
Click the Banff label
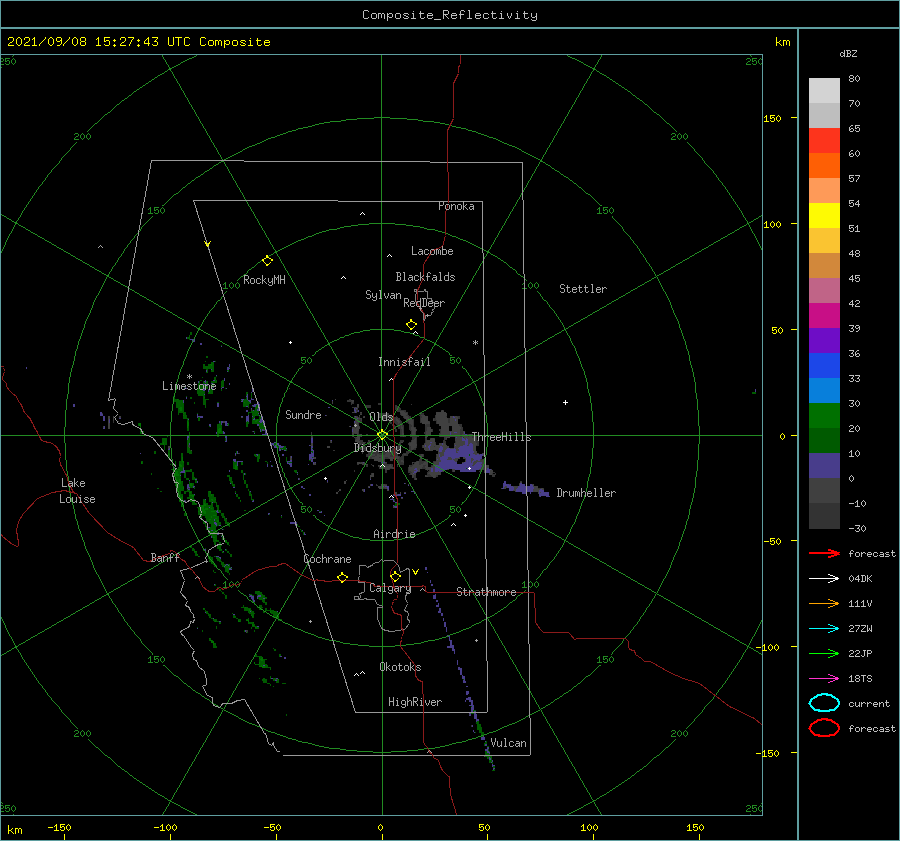click(165, 557)
